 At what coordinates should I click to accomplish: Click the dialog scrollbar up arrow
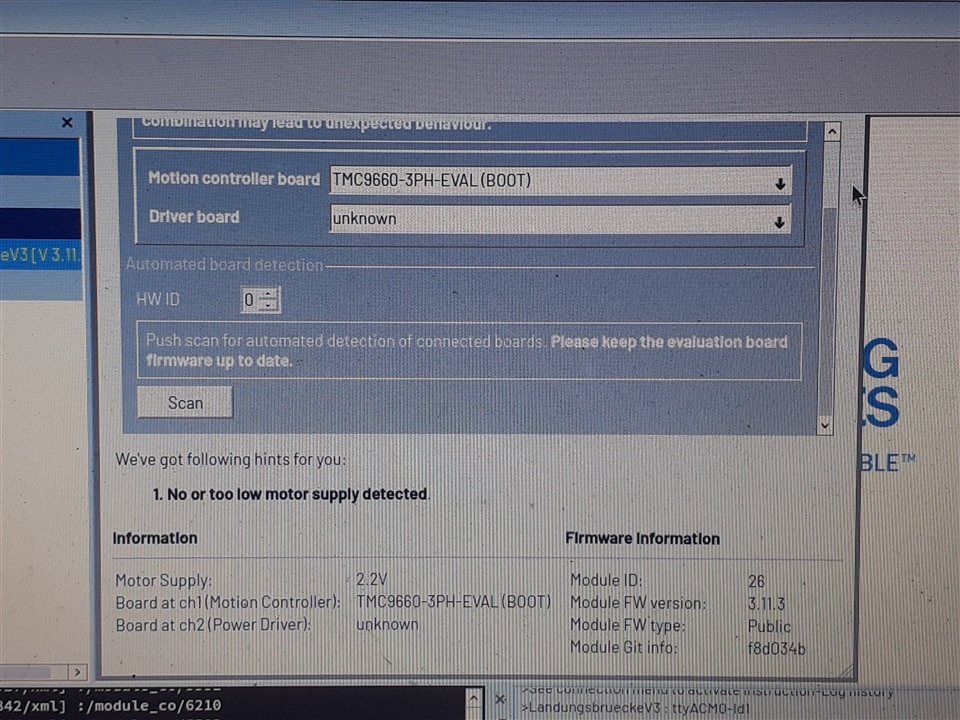coord(832,132)
